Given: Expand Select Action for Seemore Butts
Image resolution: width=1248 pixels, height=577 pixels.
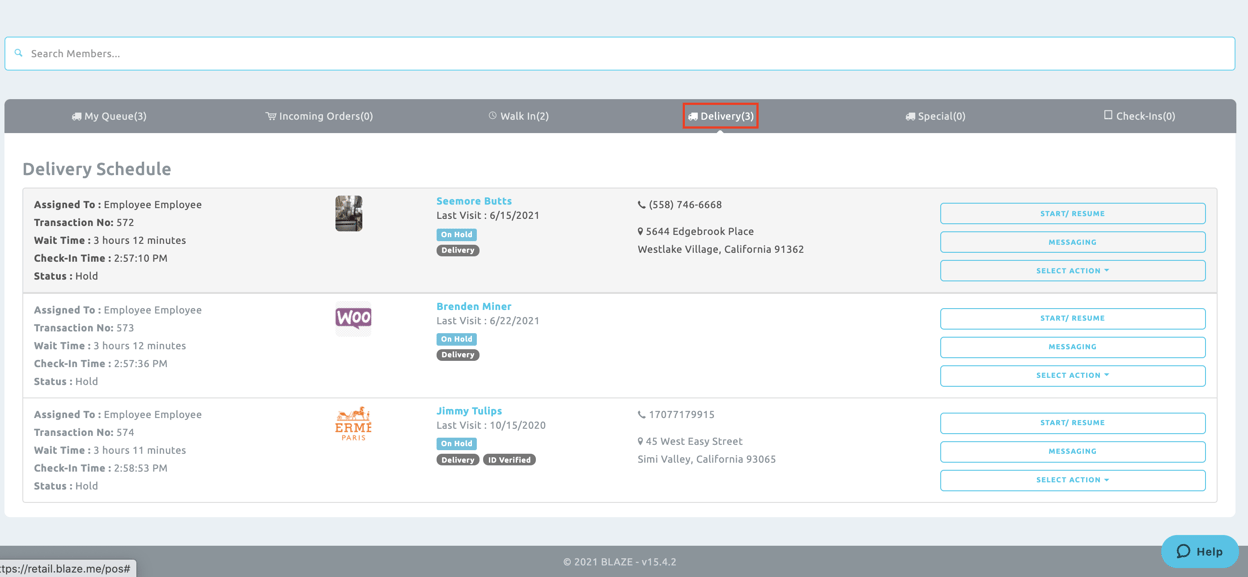Looking at the screenshot, I should [1072, 270].
